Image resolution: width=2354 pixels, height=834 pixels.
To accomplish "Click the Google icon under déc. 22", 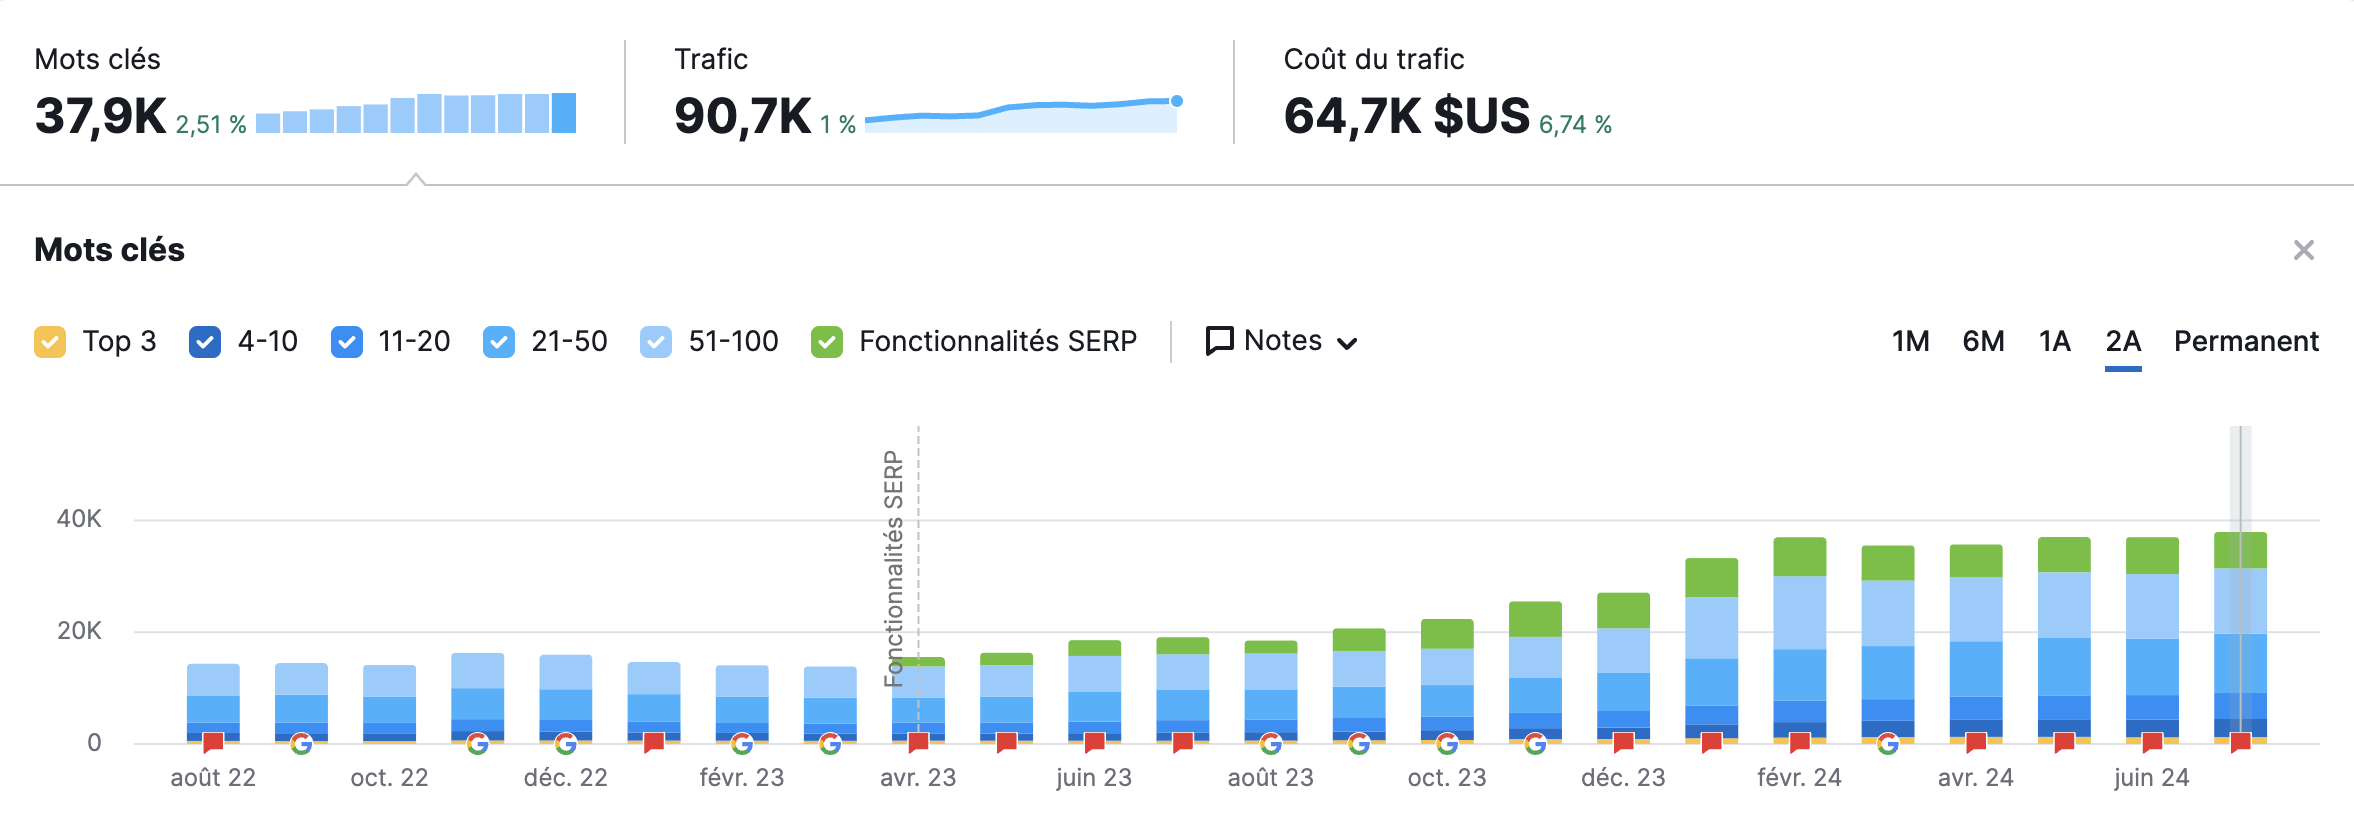I will [566, 743].
